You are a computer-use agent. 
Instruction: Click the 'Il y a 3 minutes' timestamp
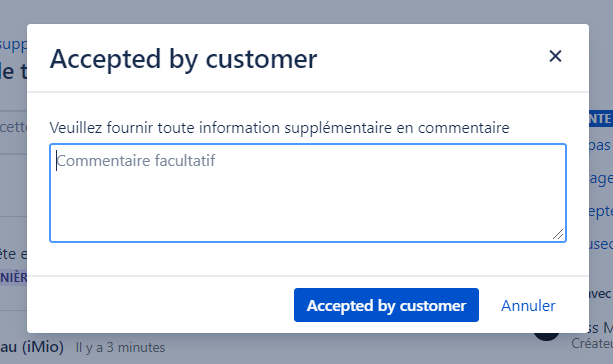pos(120,347)
